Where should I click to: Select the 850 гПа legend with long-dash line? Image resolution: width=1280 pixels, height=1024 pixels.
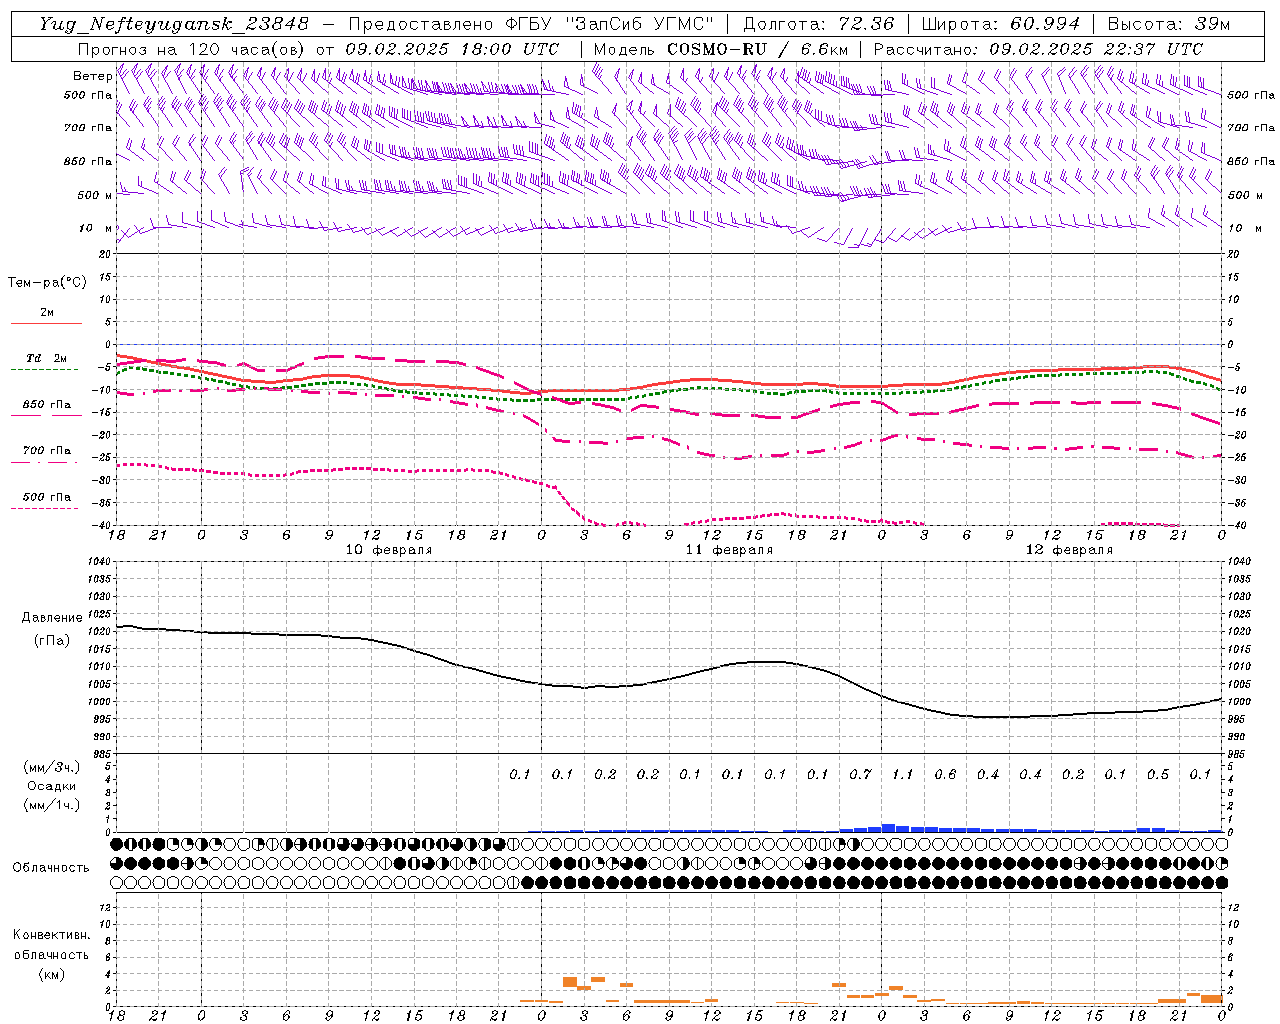tap(46, 405)
